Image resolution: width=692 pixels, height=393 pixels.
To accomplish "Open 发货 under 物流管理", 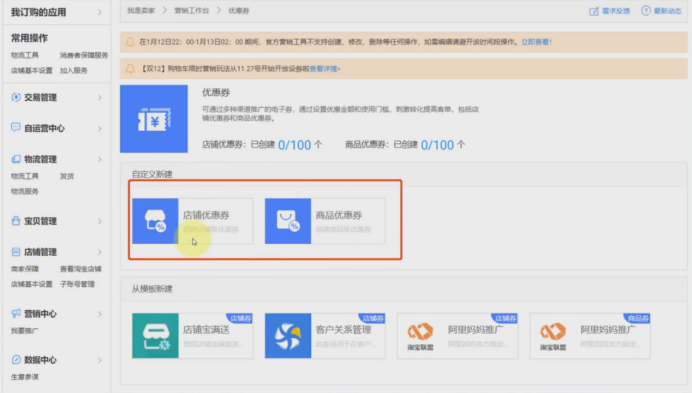I will [67, 176].
